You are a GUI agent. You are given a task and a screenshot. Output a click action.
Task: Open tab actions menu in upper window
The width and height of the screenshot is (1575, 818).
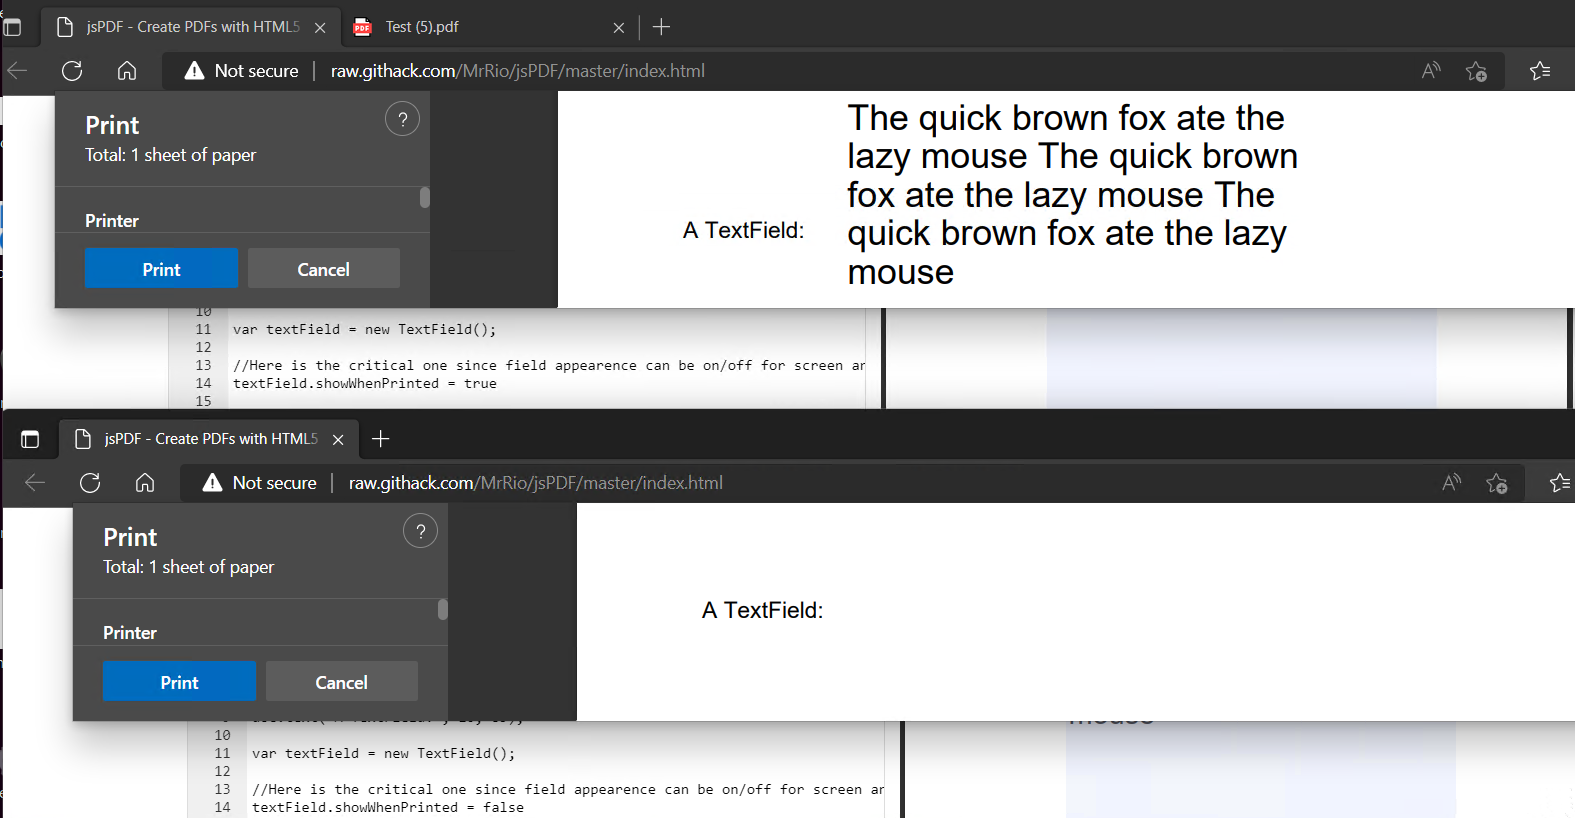[x=12, y=27]
